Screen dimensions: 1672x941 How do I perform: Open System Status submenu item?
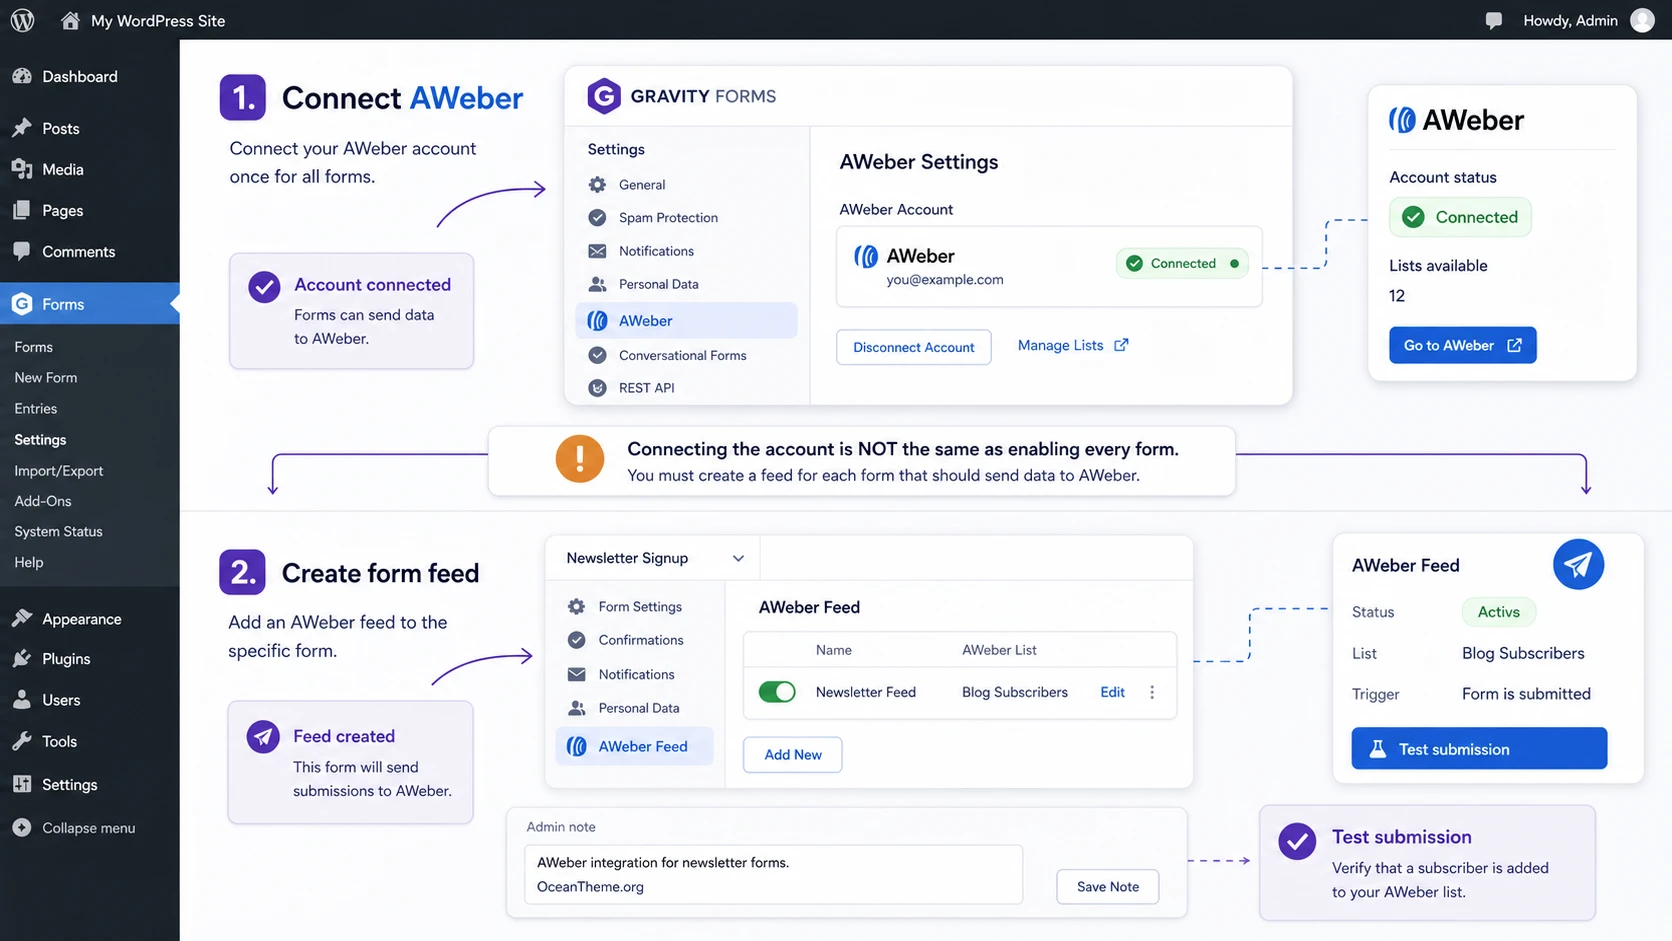(x=59, y=532)
